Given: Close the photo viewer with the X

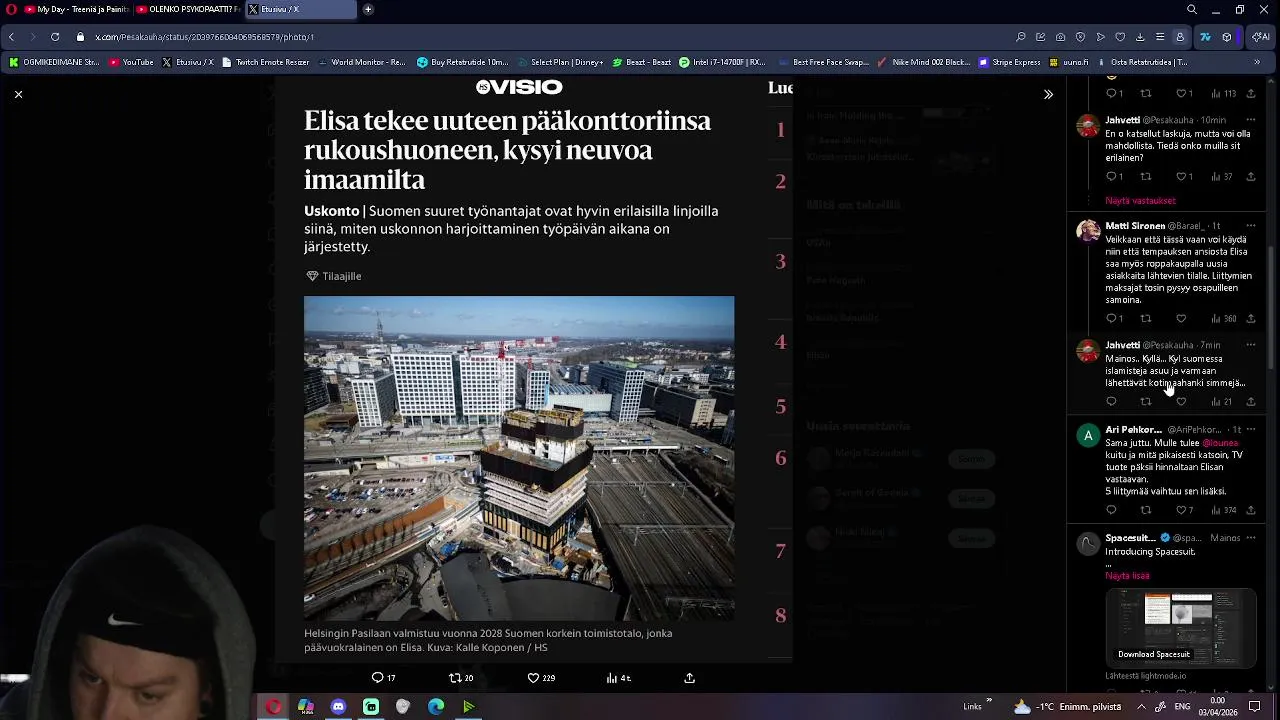Looking at the screenshot, I should coord(18,94).
